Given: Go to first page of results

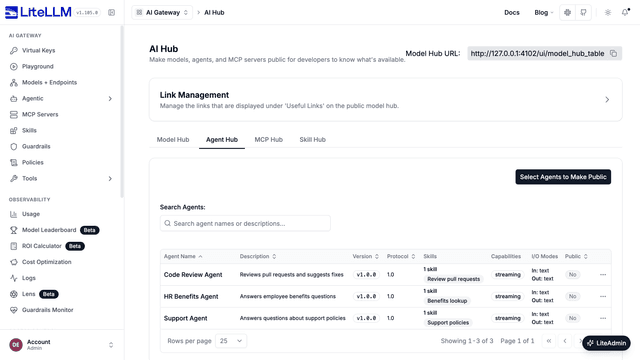Looking at the screenshot, I should (549, 341).
